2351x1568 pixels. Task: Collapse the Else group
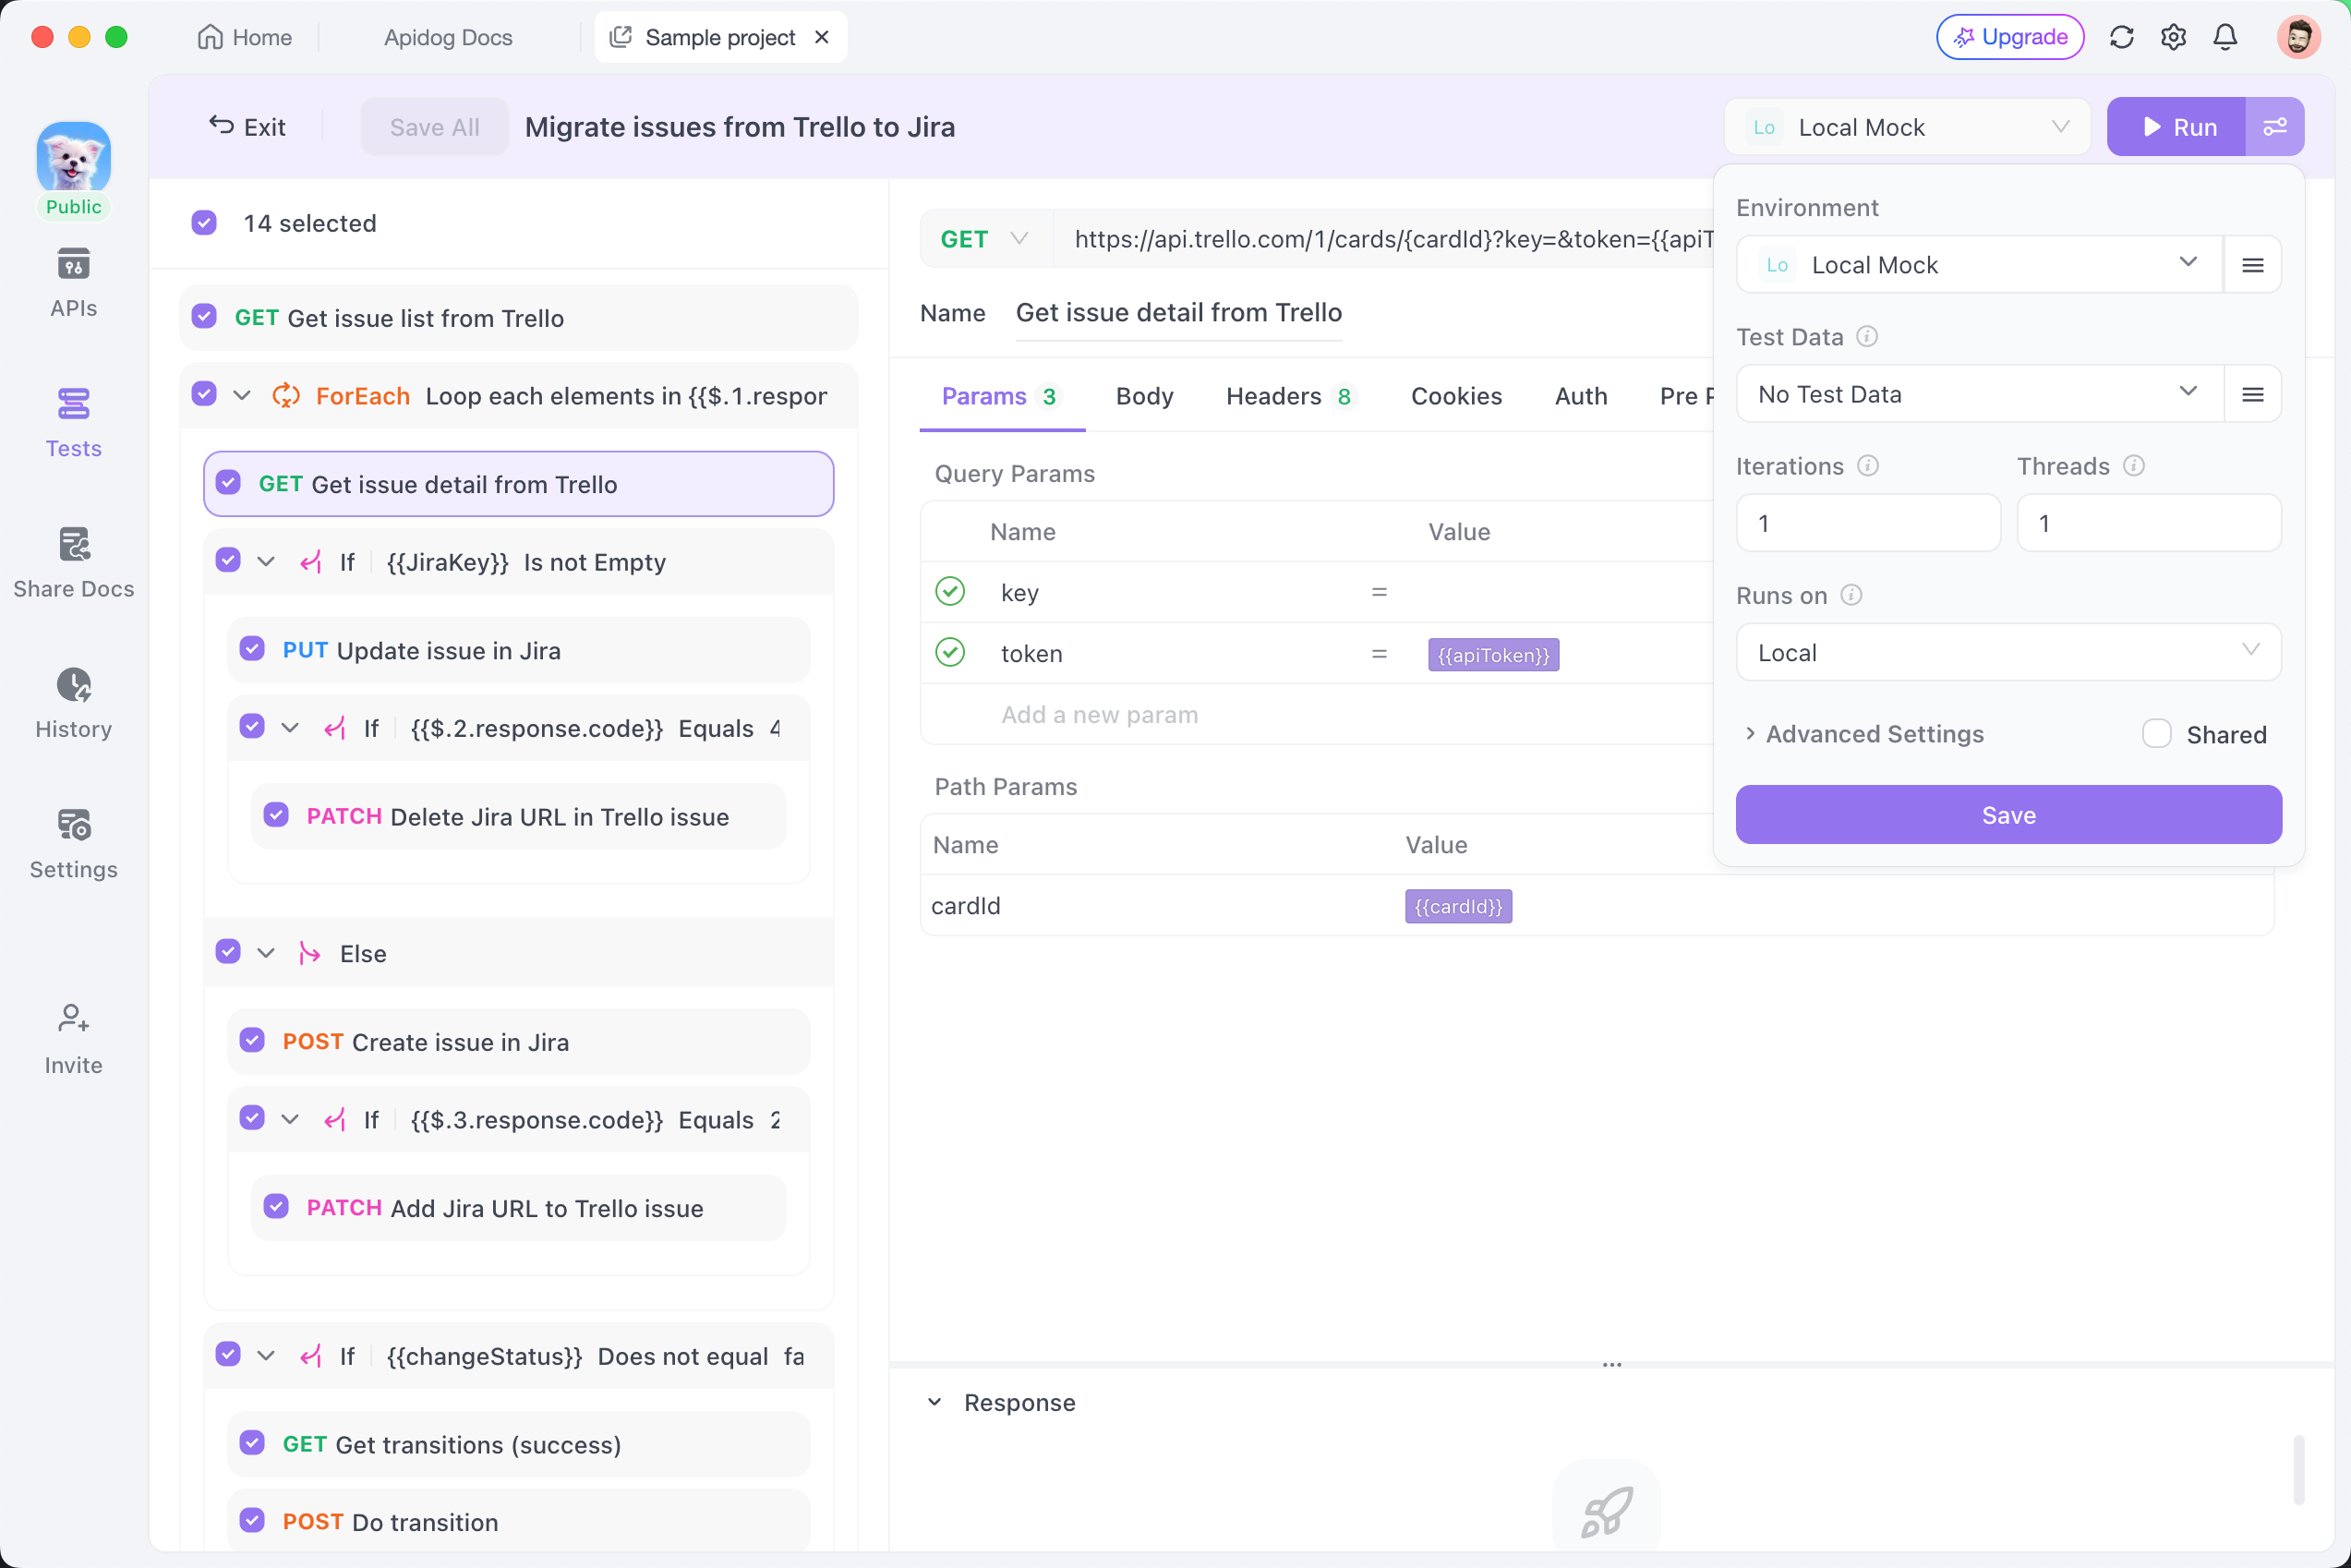coord(266,953)
